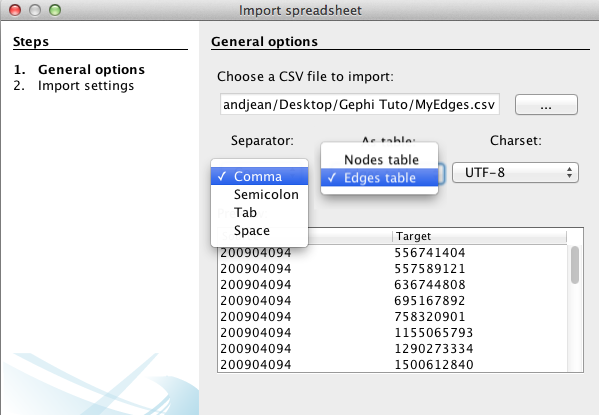Image resolution: width=599 pixels, height=415 pixels.
Task: Click the CSV file path field
Action: coord(359,104)
